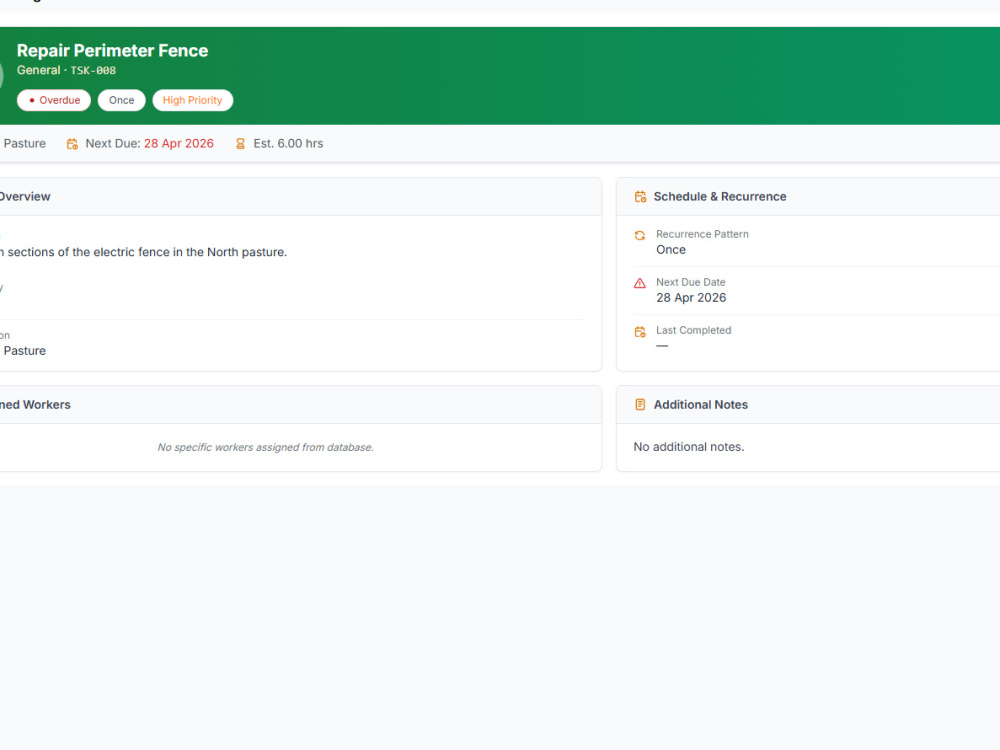Click the Once recurrence badge

click(x=121, y=100)
